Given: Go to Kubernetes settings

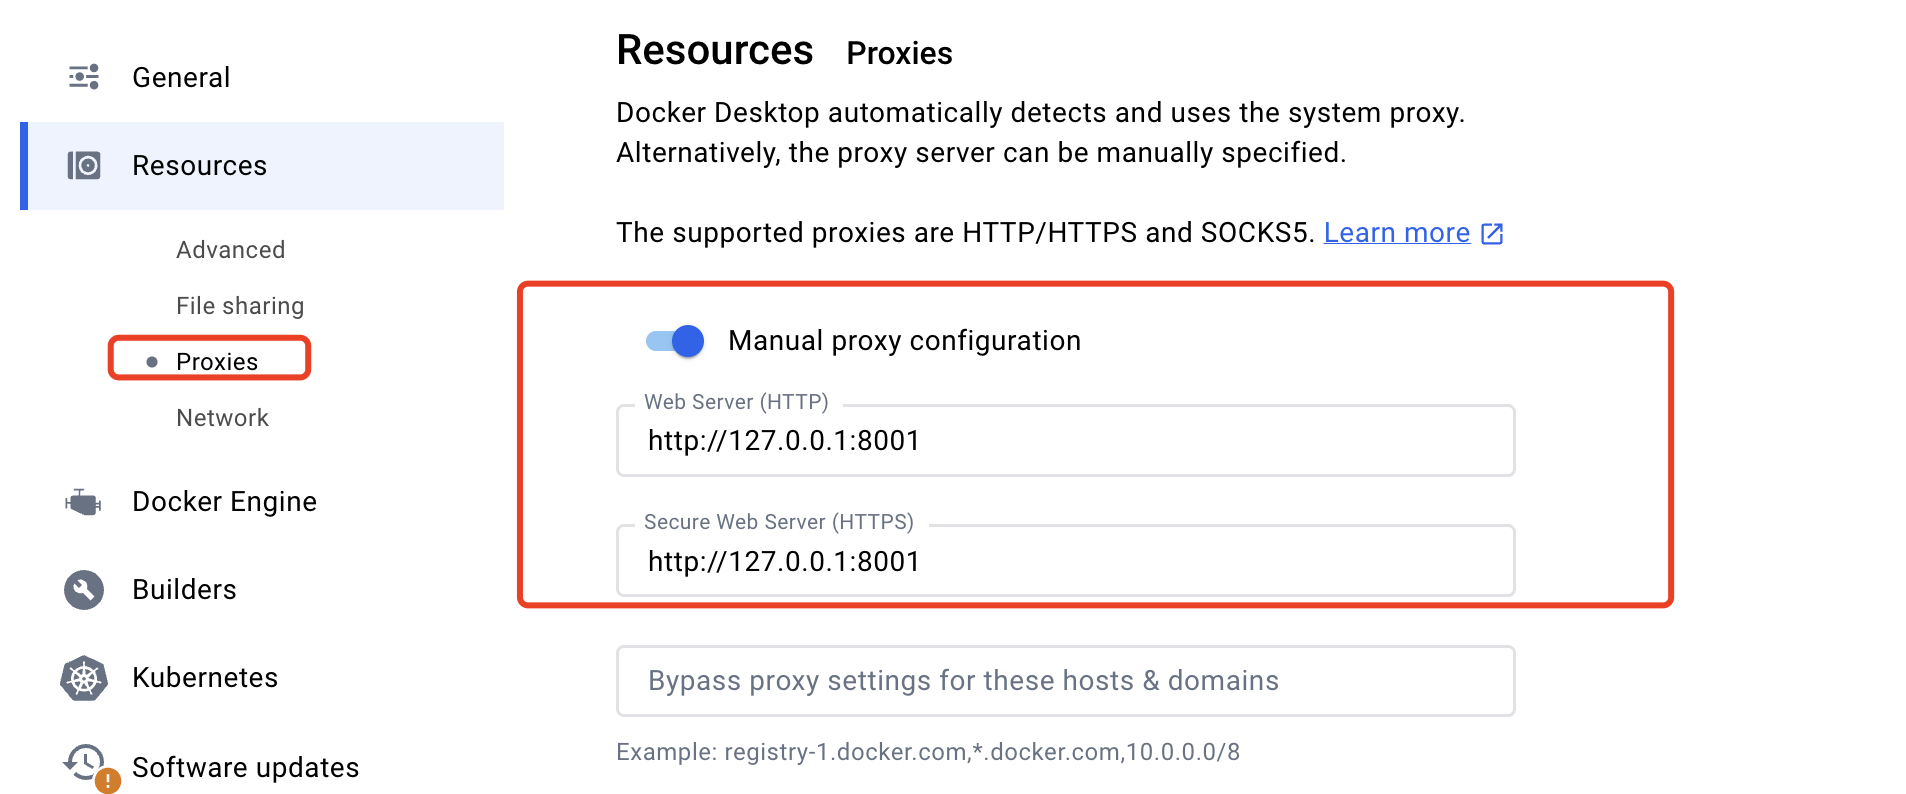Looking at the screenshot, I should tap(205, 678).
